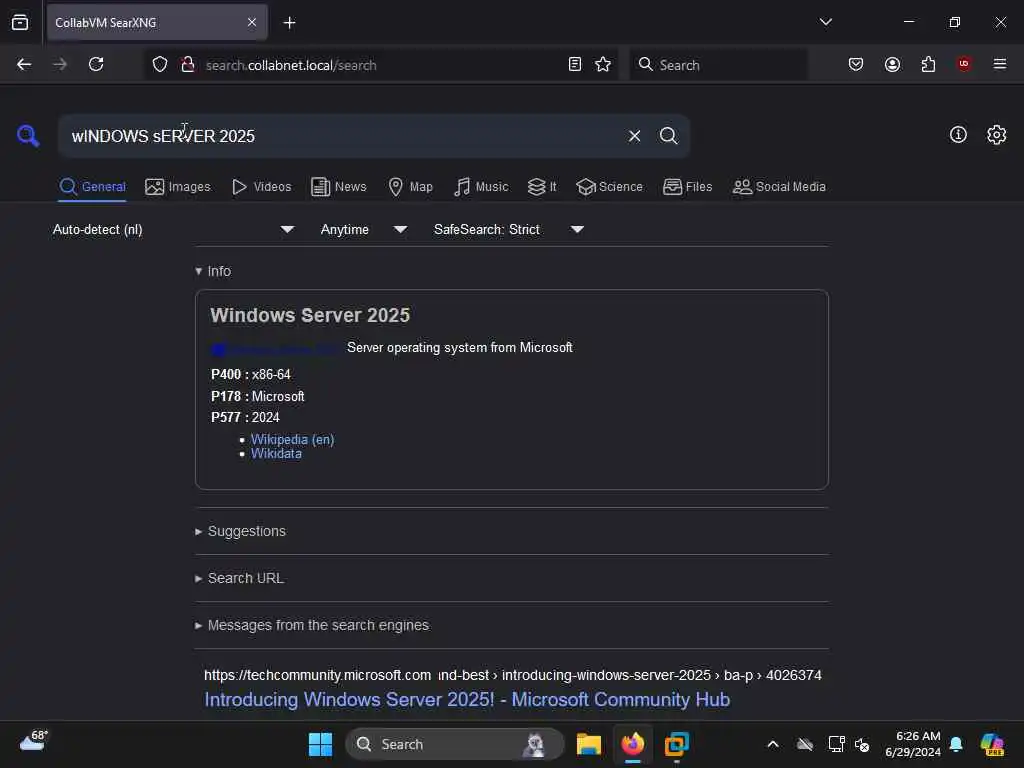1024x768 pixels.
Task: Open the Copilot preview icon
Action: (992, 744)
